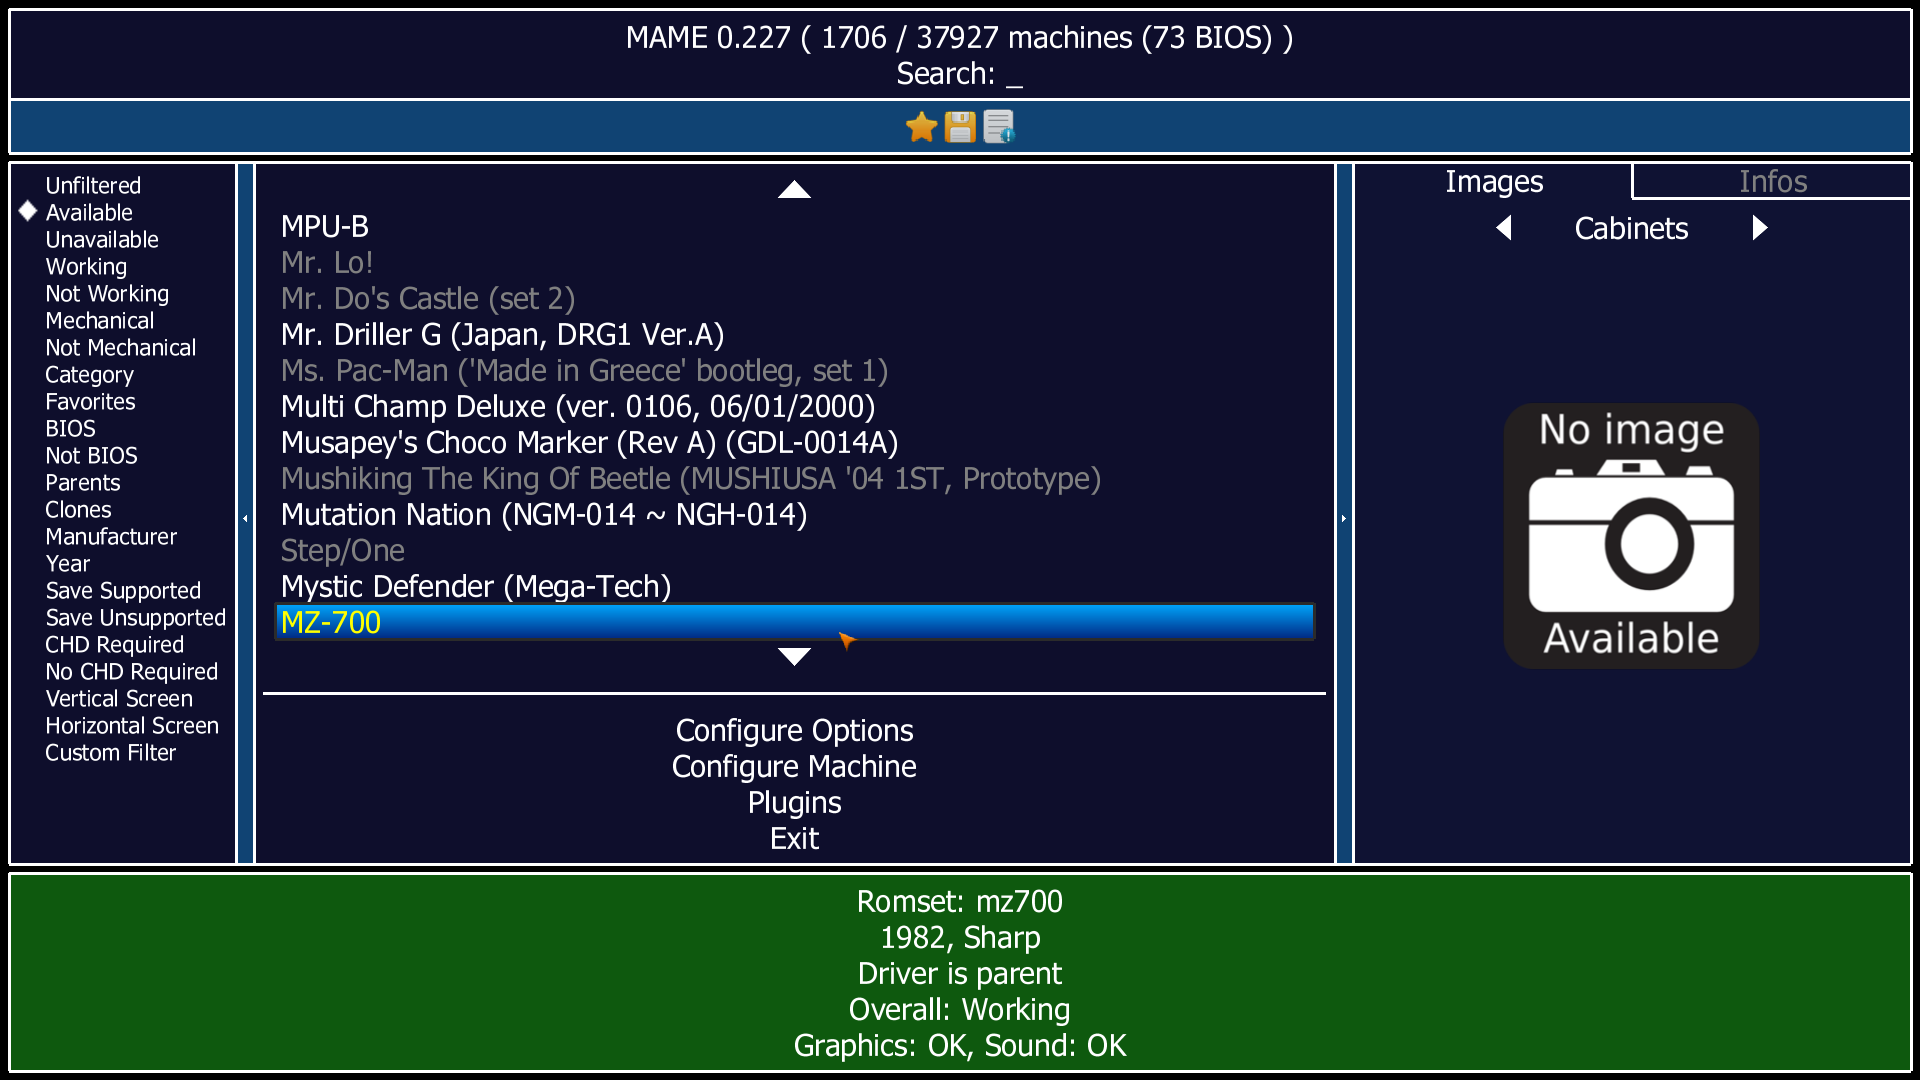Click the favorites star icon
This screenshot has width=1920, height=1080.
(x=921, y=127)
